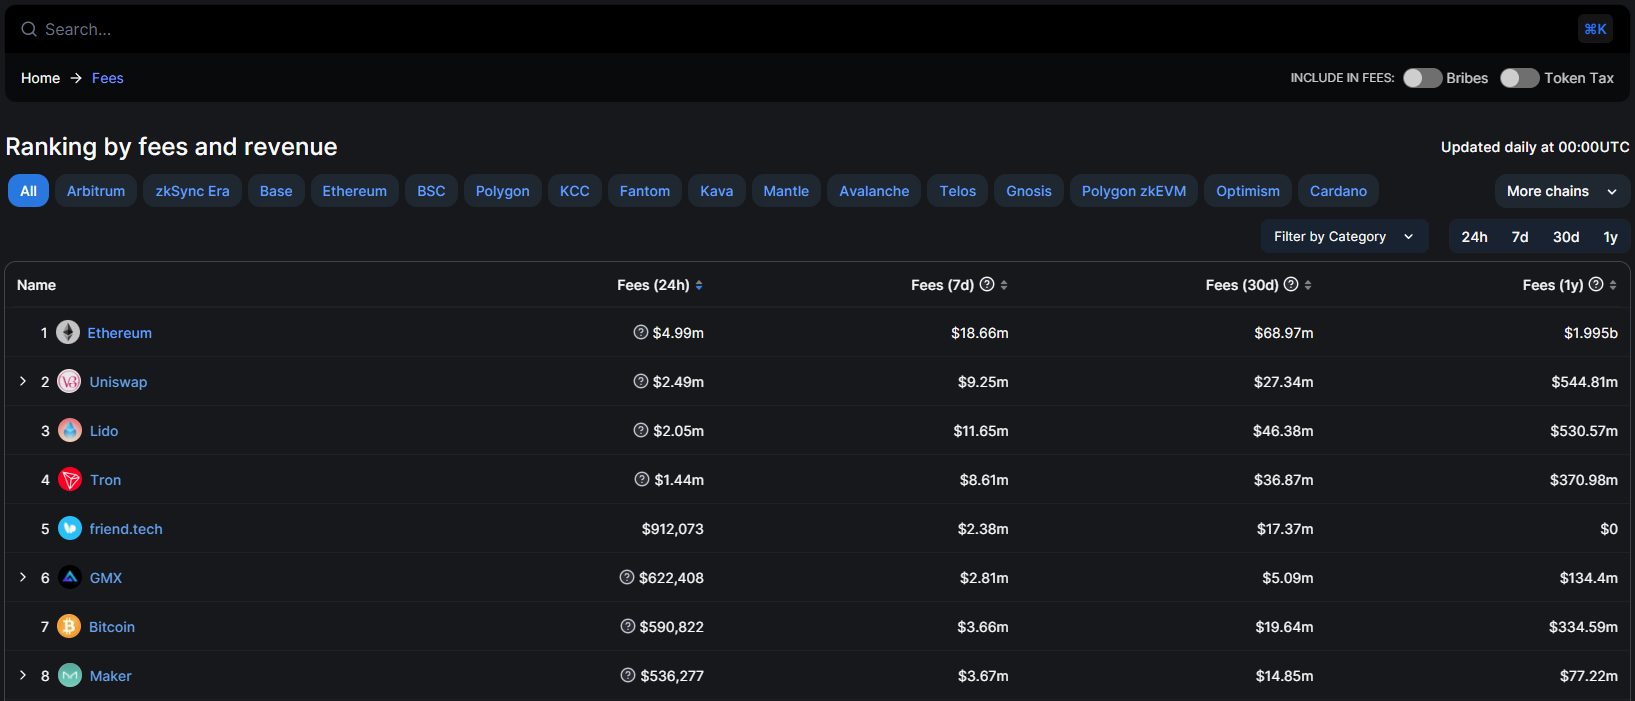Click the Ethereum logo icon in row 1
This screenshot has width=1635, height=701.
click(x=68, y=332)
